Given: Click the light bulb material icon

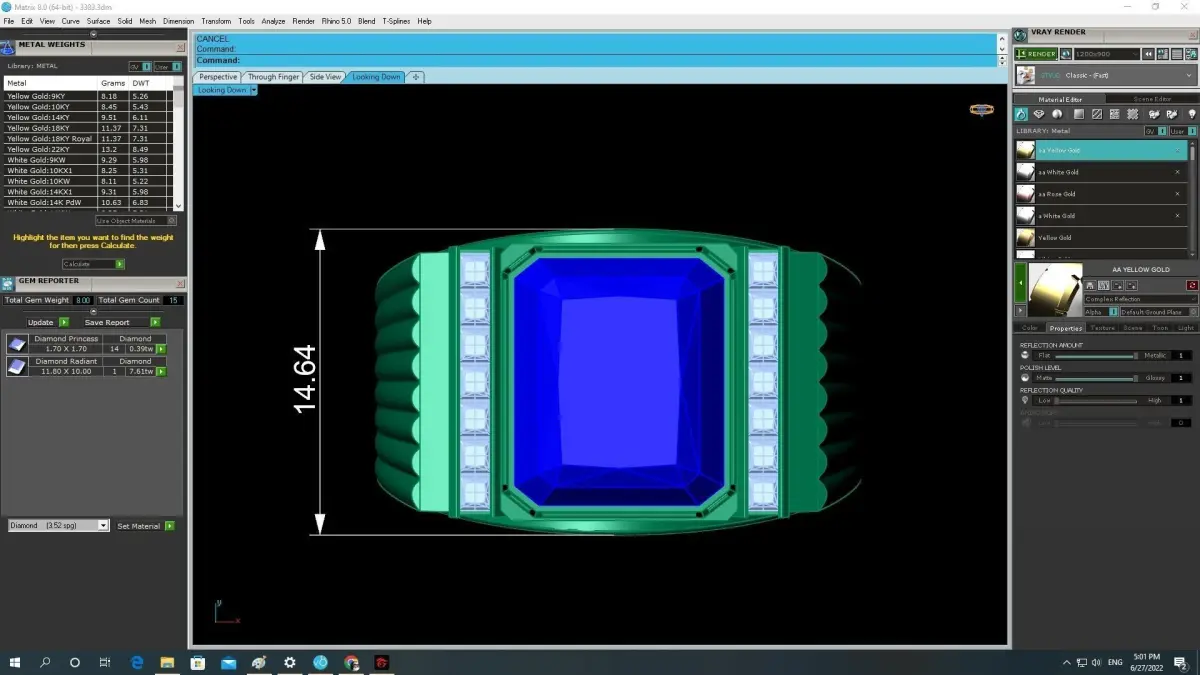Looking at the screenshot, I should click(1191, 115).
